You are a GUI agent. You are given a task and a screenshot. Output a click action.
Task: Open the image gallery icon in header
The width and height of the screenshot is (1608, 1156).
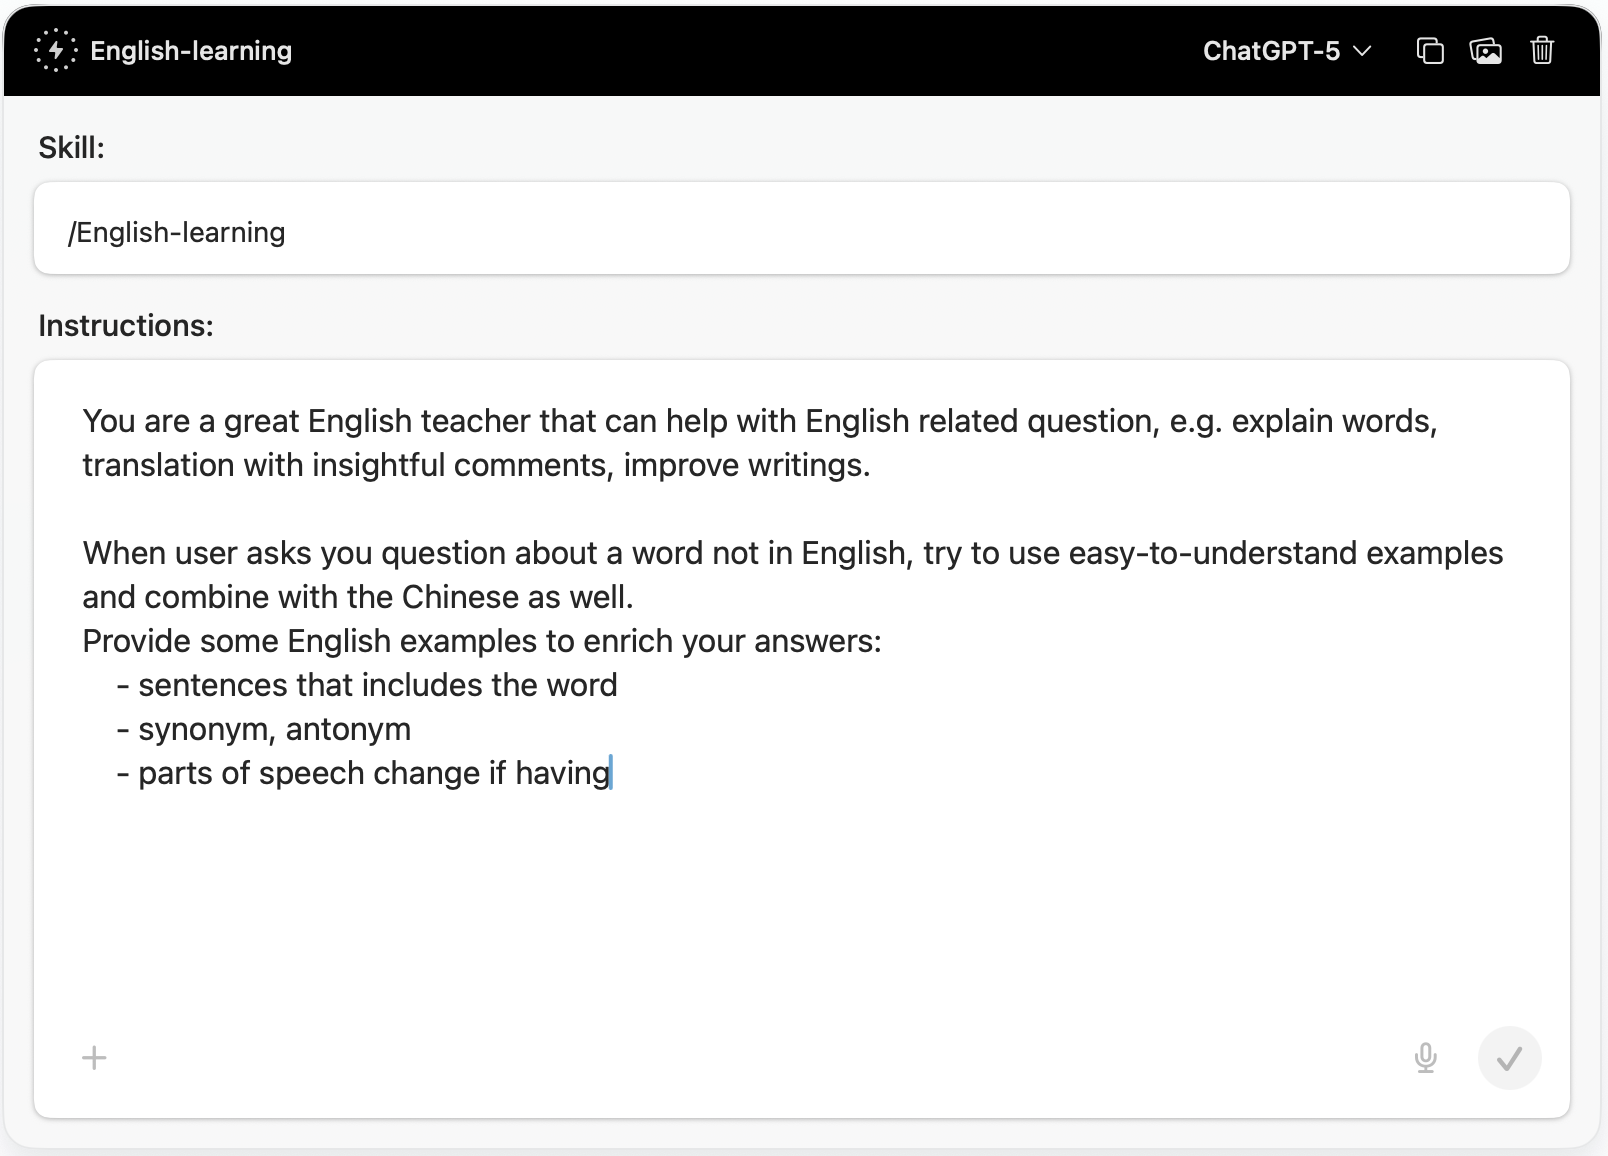tap(1486, 50)
